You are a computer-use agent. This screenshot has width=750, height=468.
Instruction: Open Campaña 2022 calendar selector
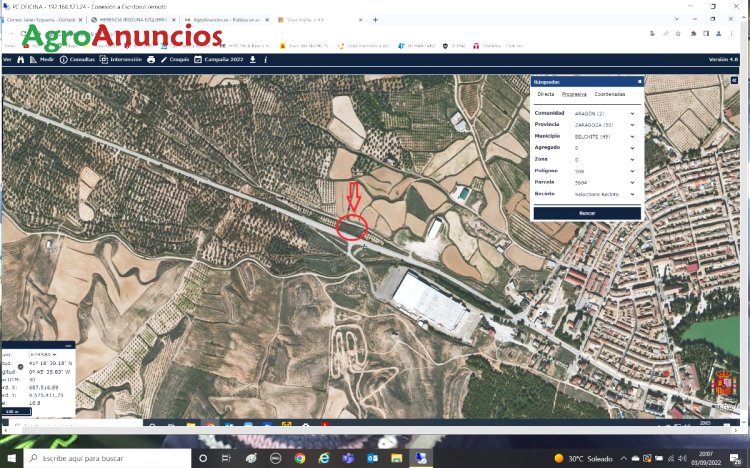[219, 60]
